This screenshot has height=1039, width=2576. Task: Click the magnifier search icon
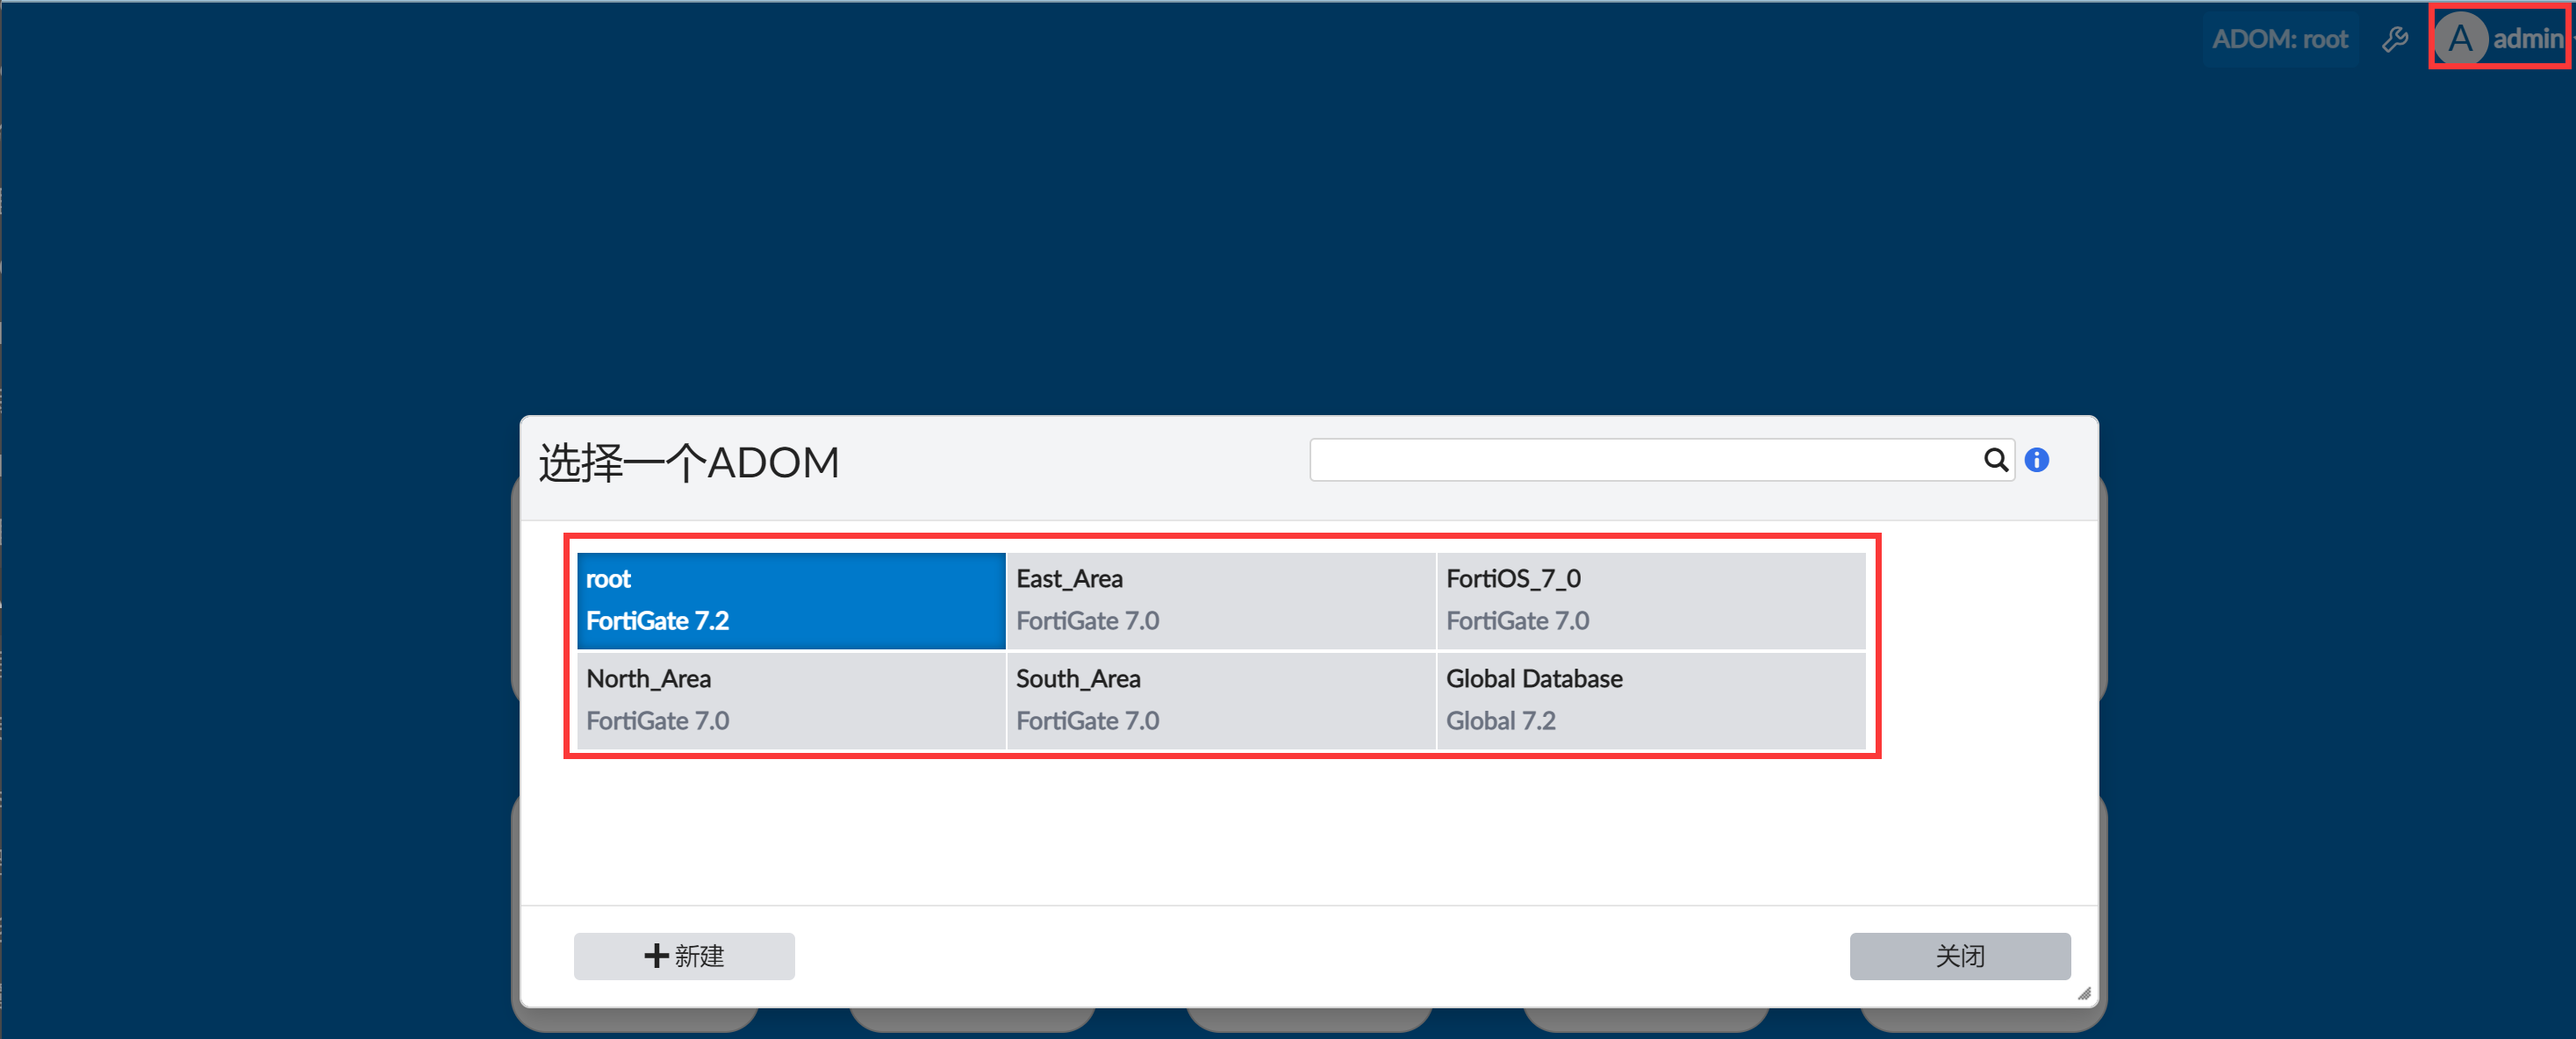click(x=1995, y=460)
